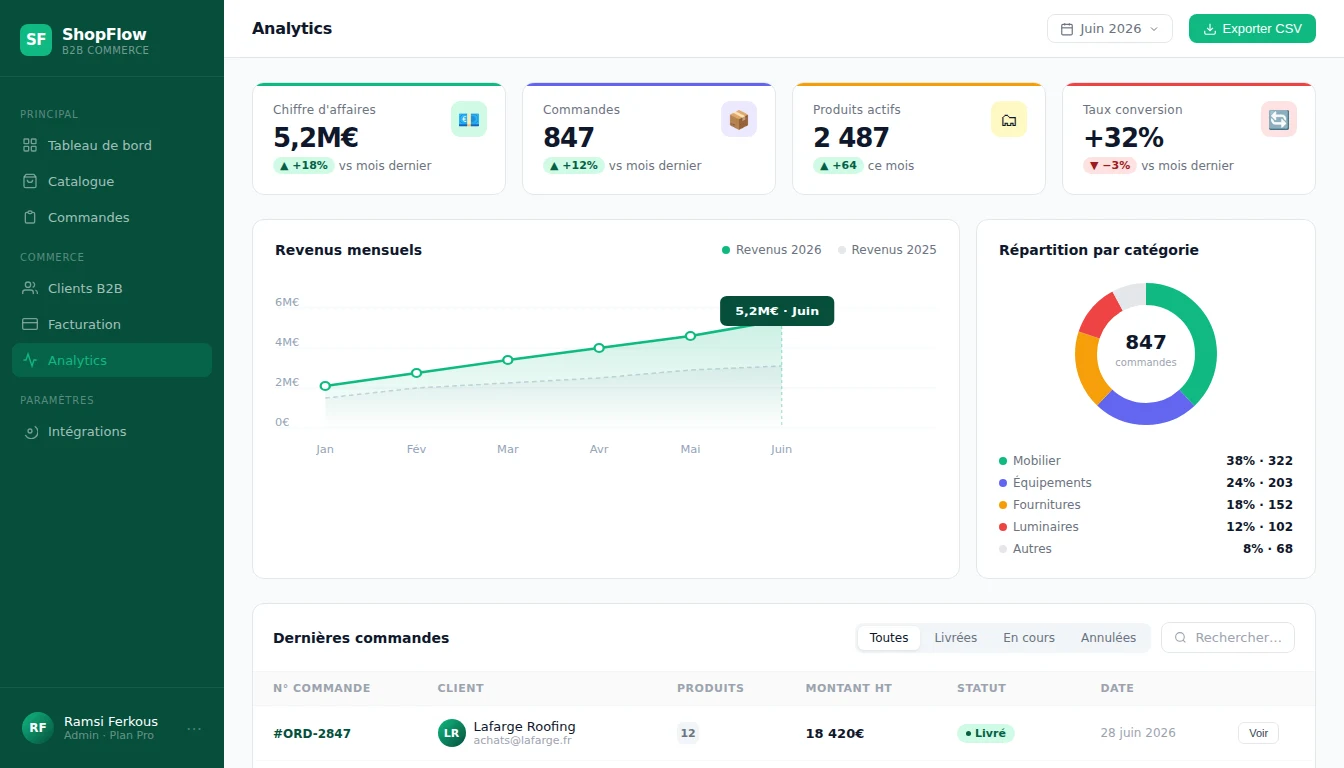The height and width of the screenshot is (768, 1344).
Task: Click the Avr data point on chart
Action: click(x=599, y=348)
